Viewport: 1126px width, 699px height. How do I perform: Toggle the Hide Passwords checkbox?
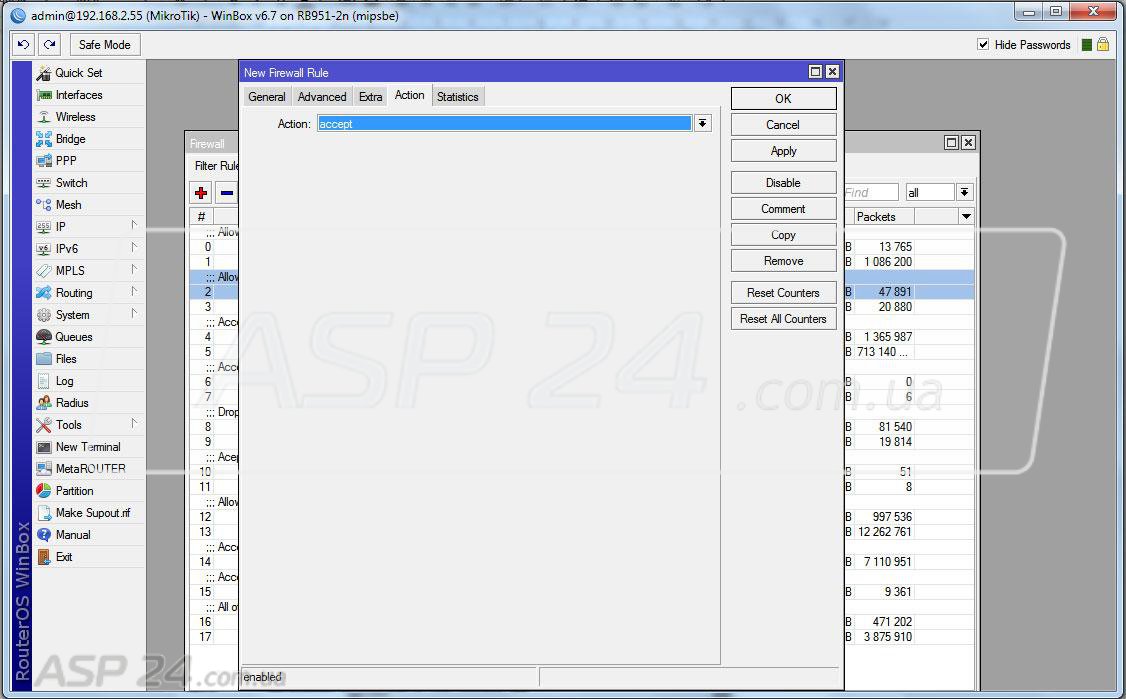coord(983,45)
